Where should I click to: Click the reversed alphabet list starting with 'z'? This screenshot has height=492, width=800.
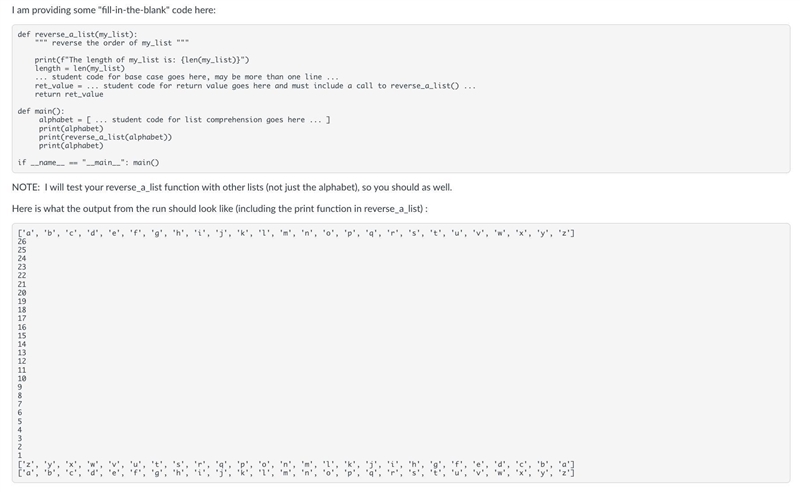click(296, 464)
